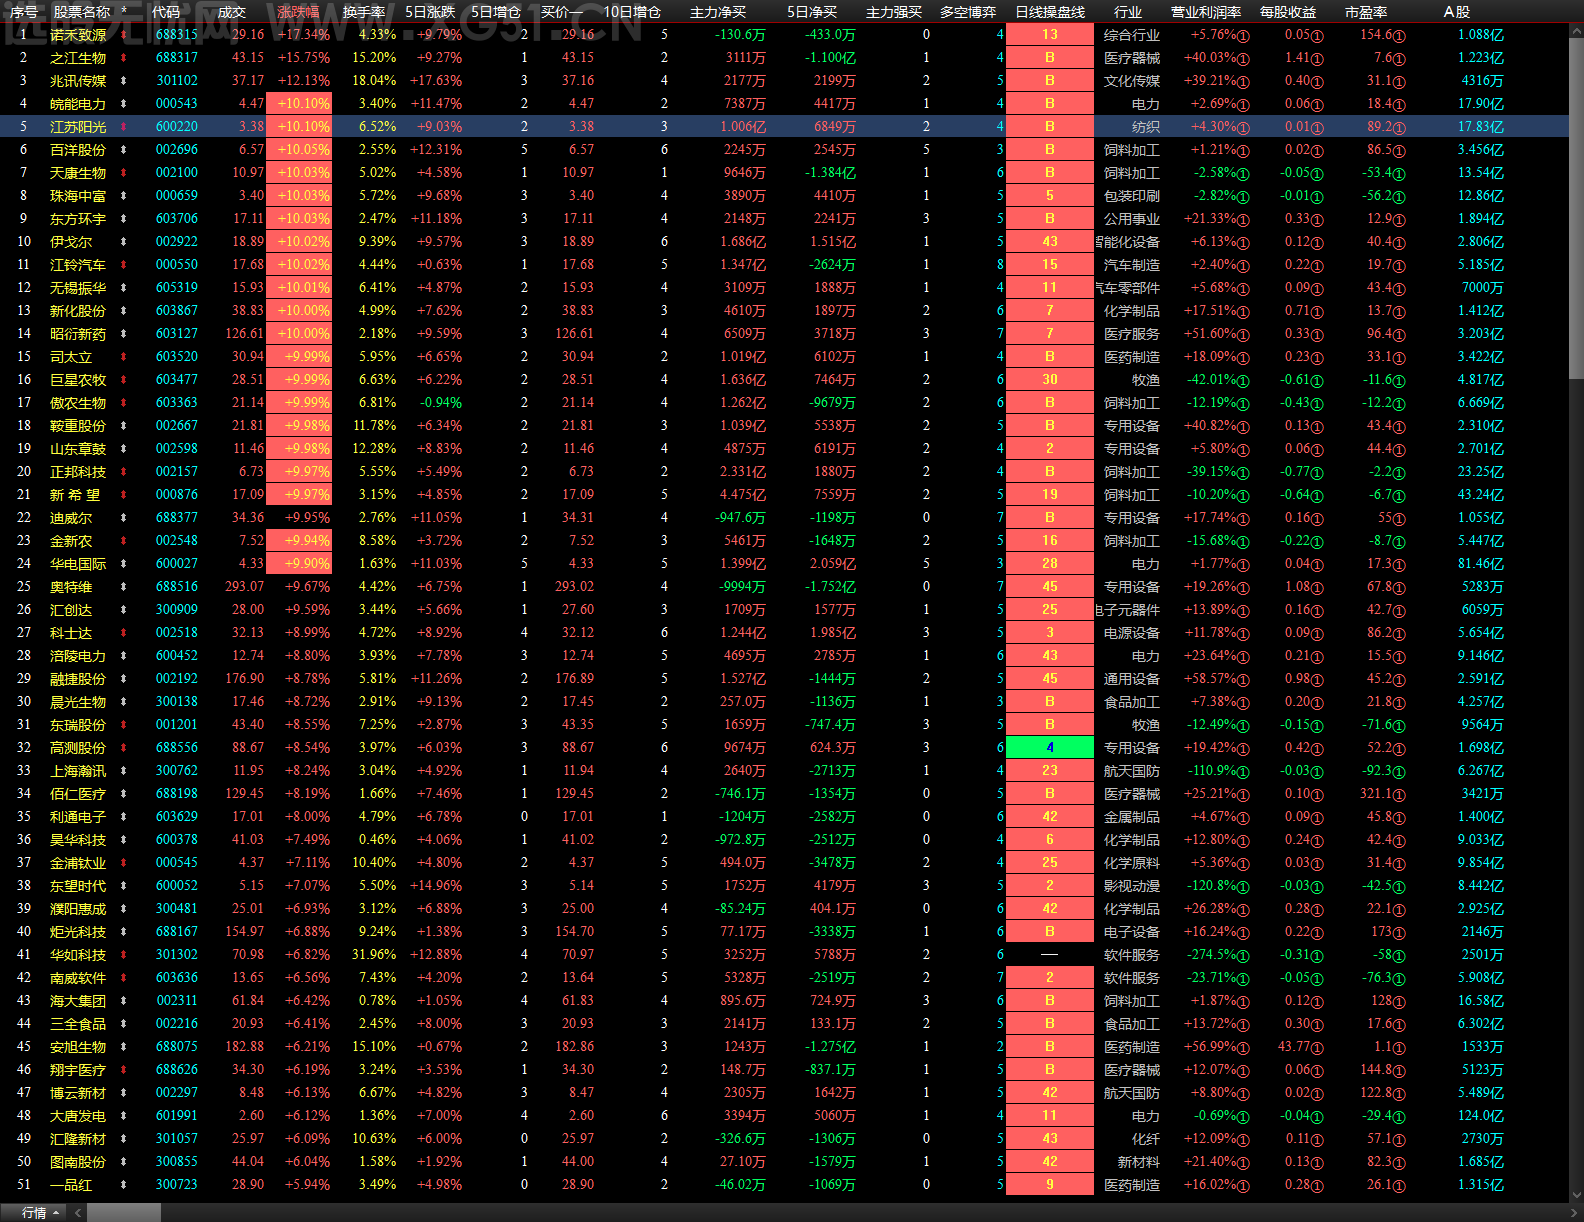Click the horizontal scrollbar thumb
This screenshot has width=1584, height=1222.
click(x=123, y=1213)
